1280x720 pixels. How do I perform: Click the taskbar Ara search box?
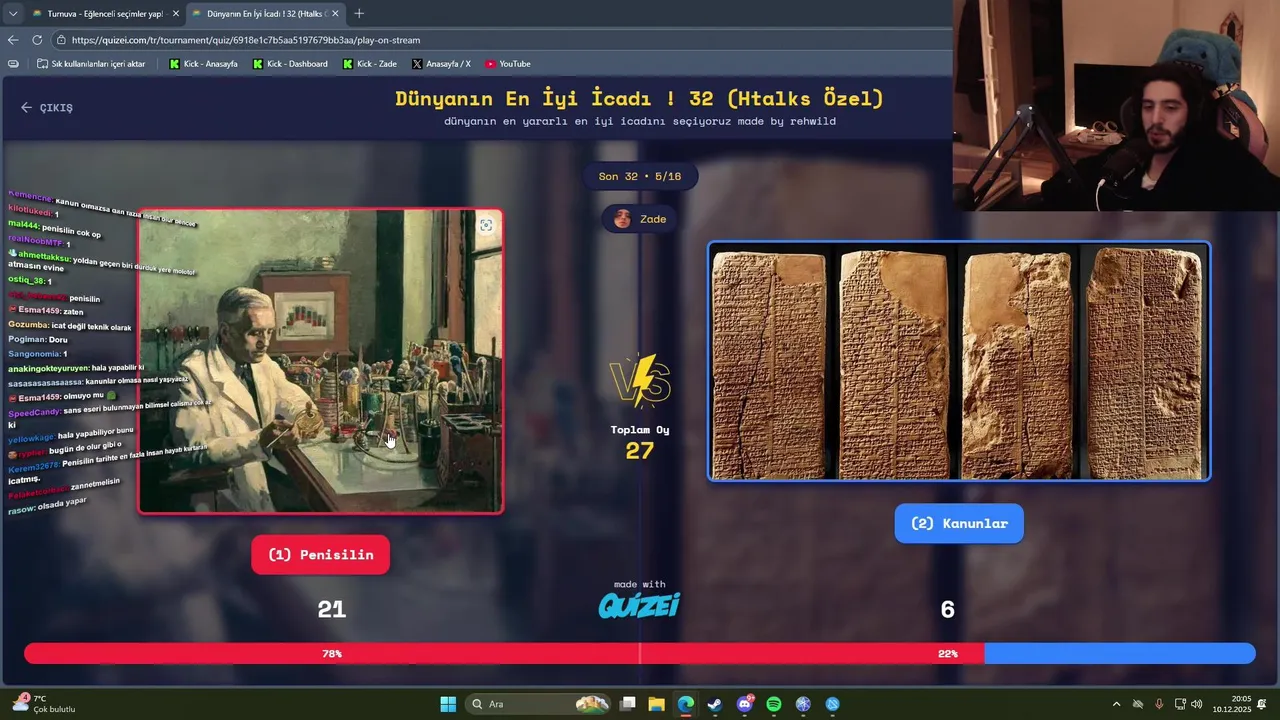pos(540,704)
